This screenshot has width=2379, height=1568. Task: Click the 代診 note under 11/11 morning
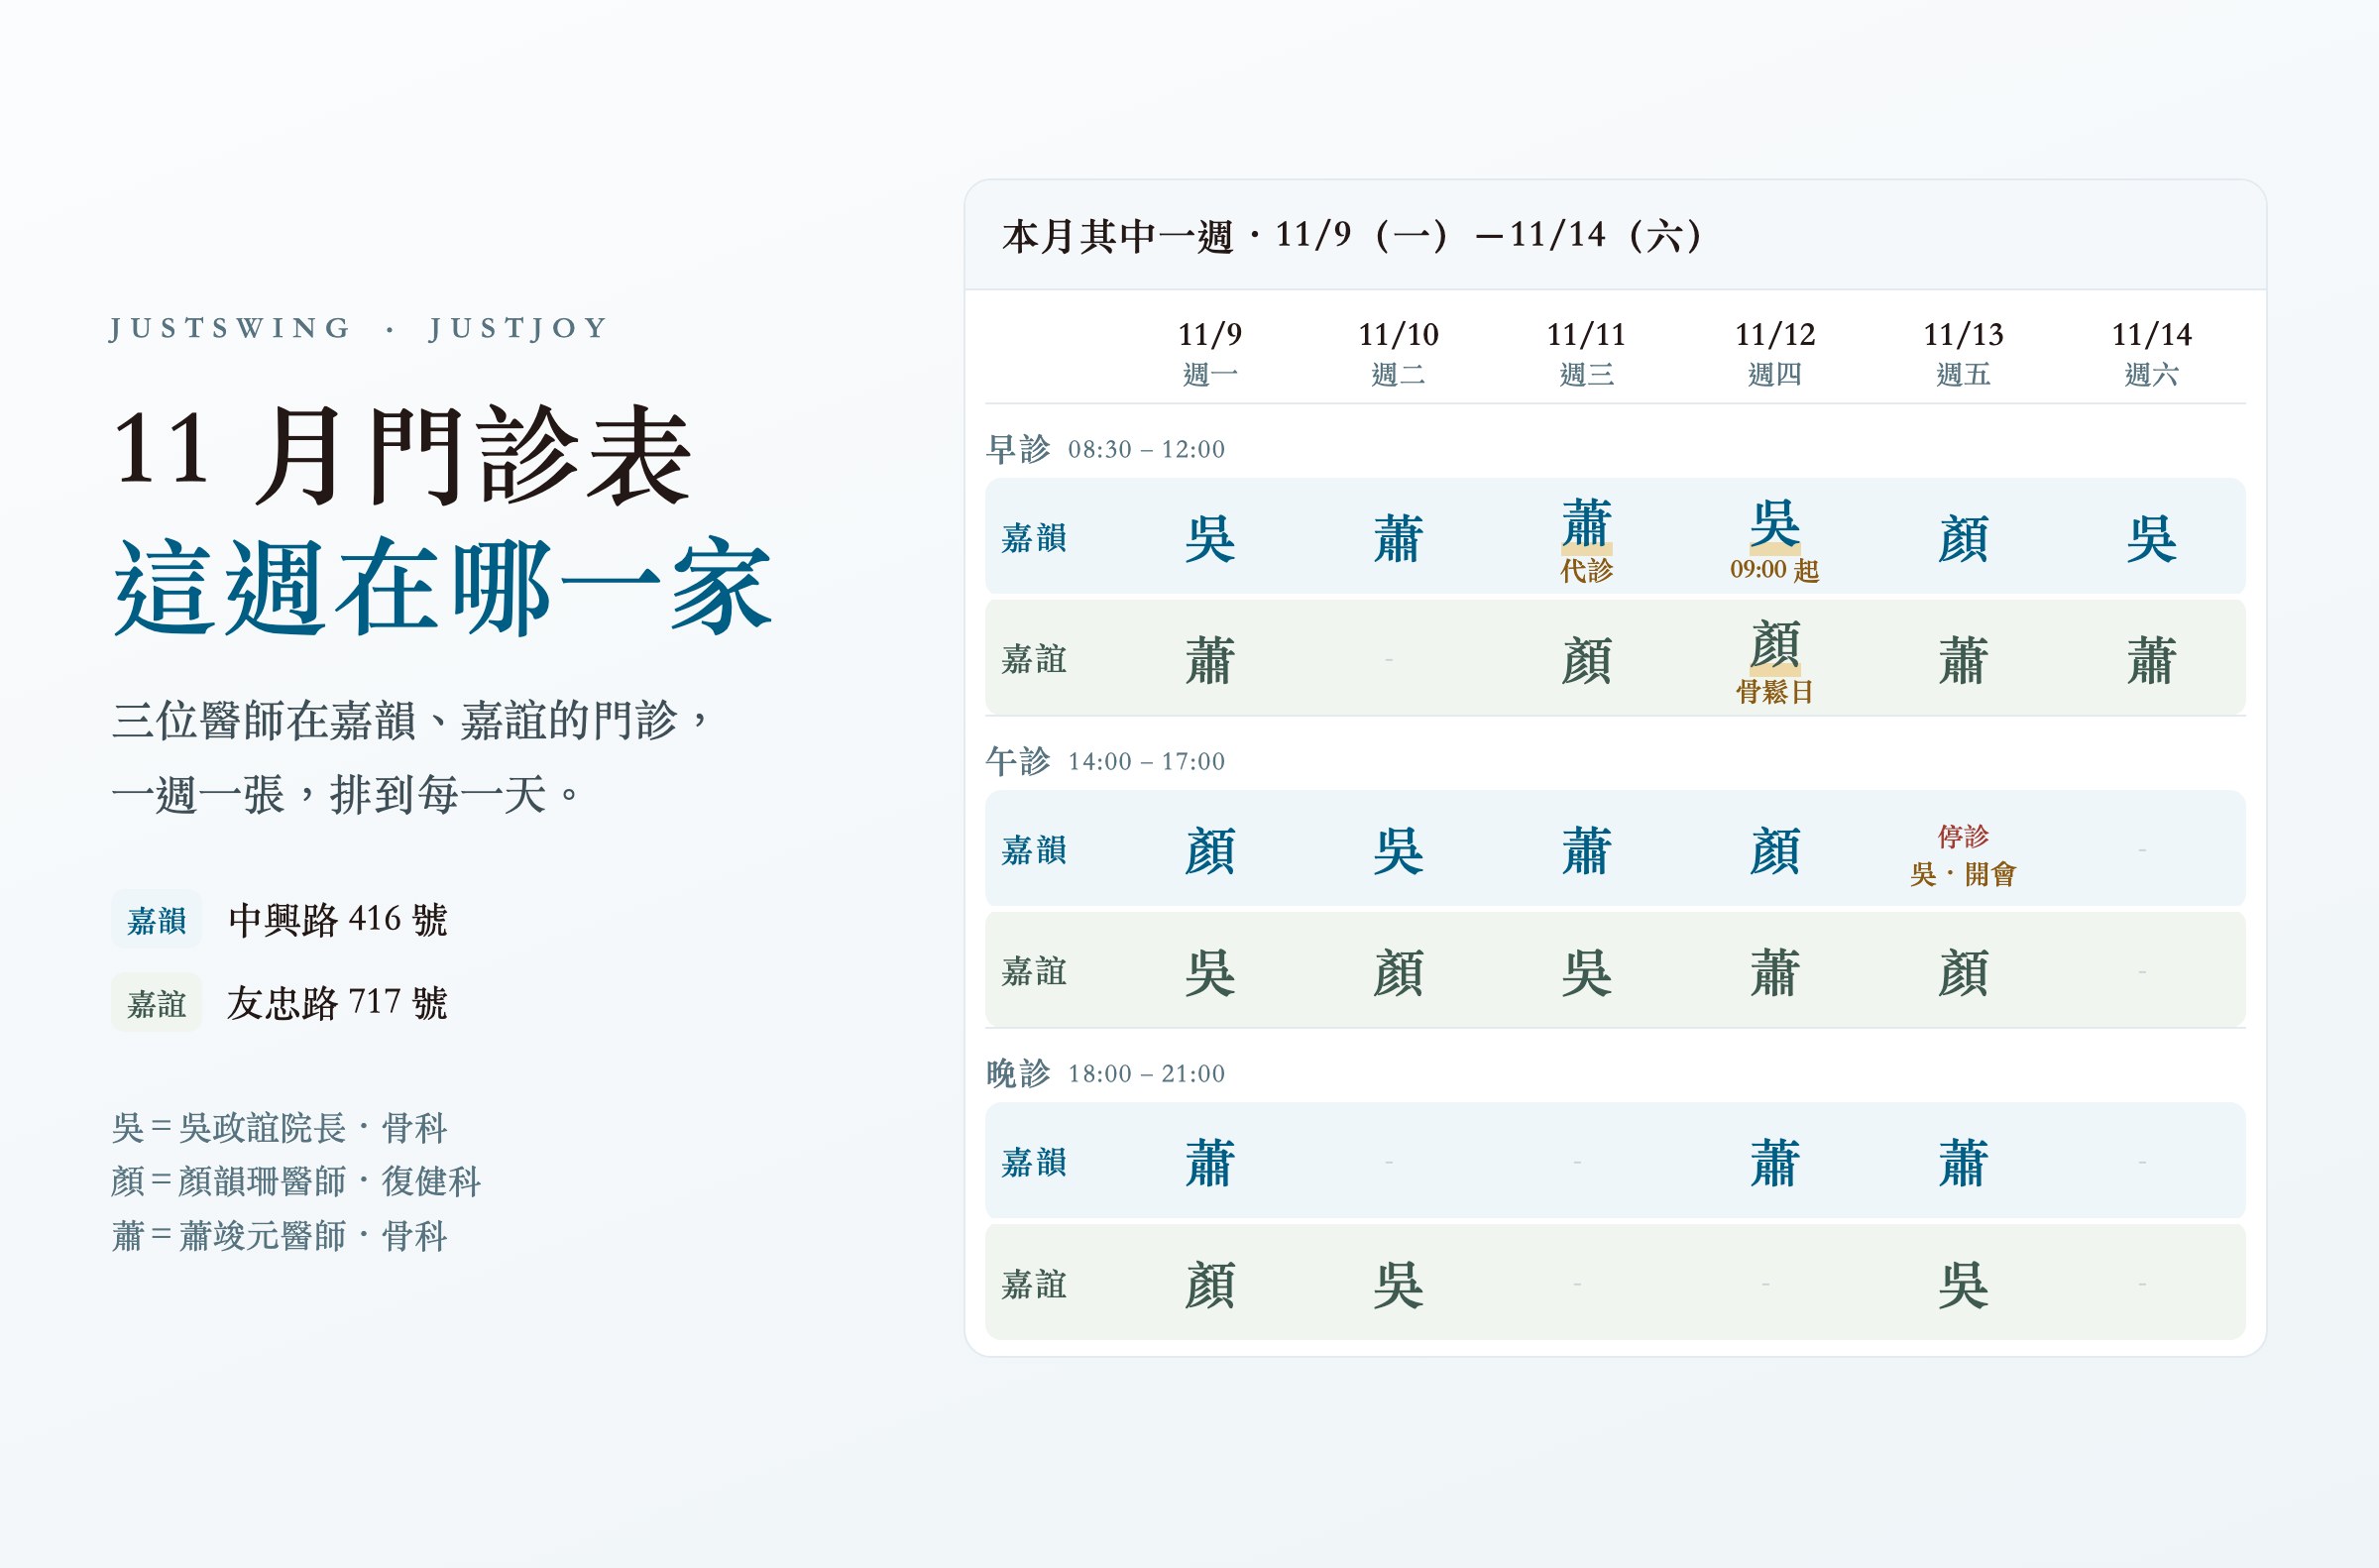tap(1586, 571)
